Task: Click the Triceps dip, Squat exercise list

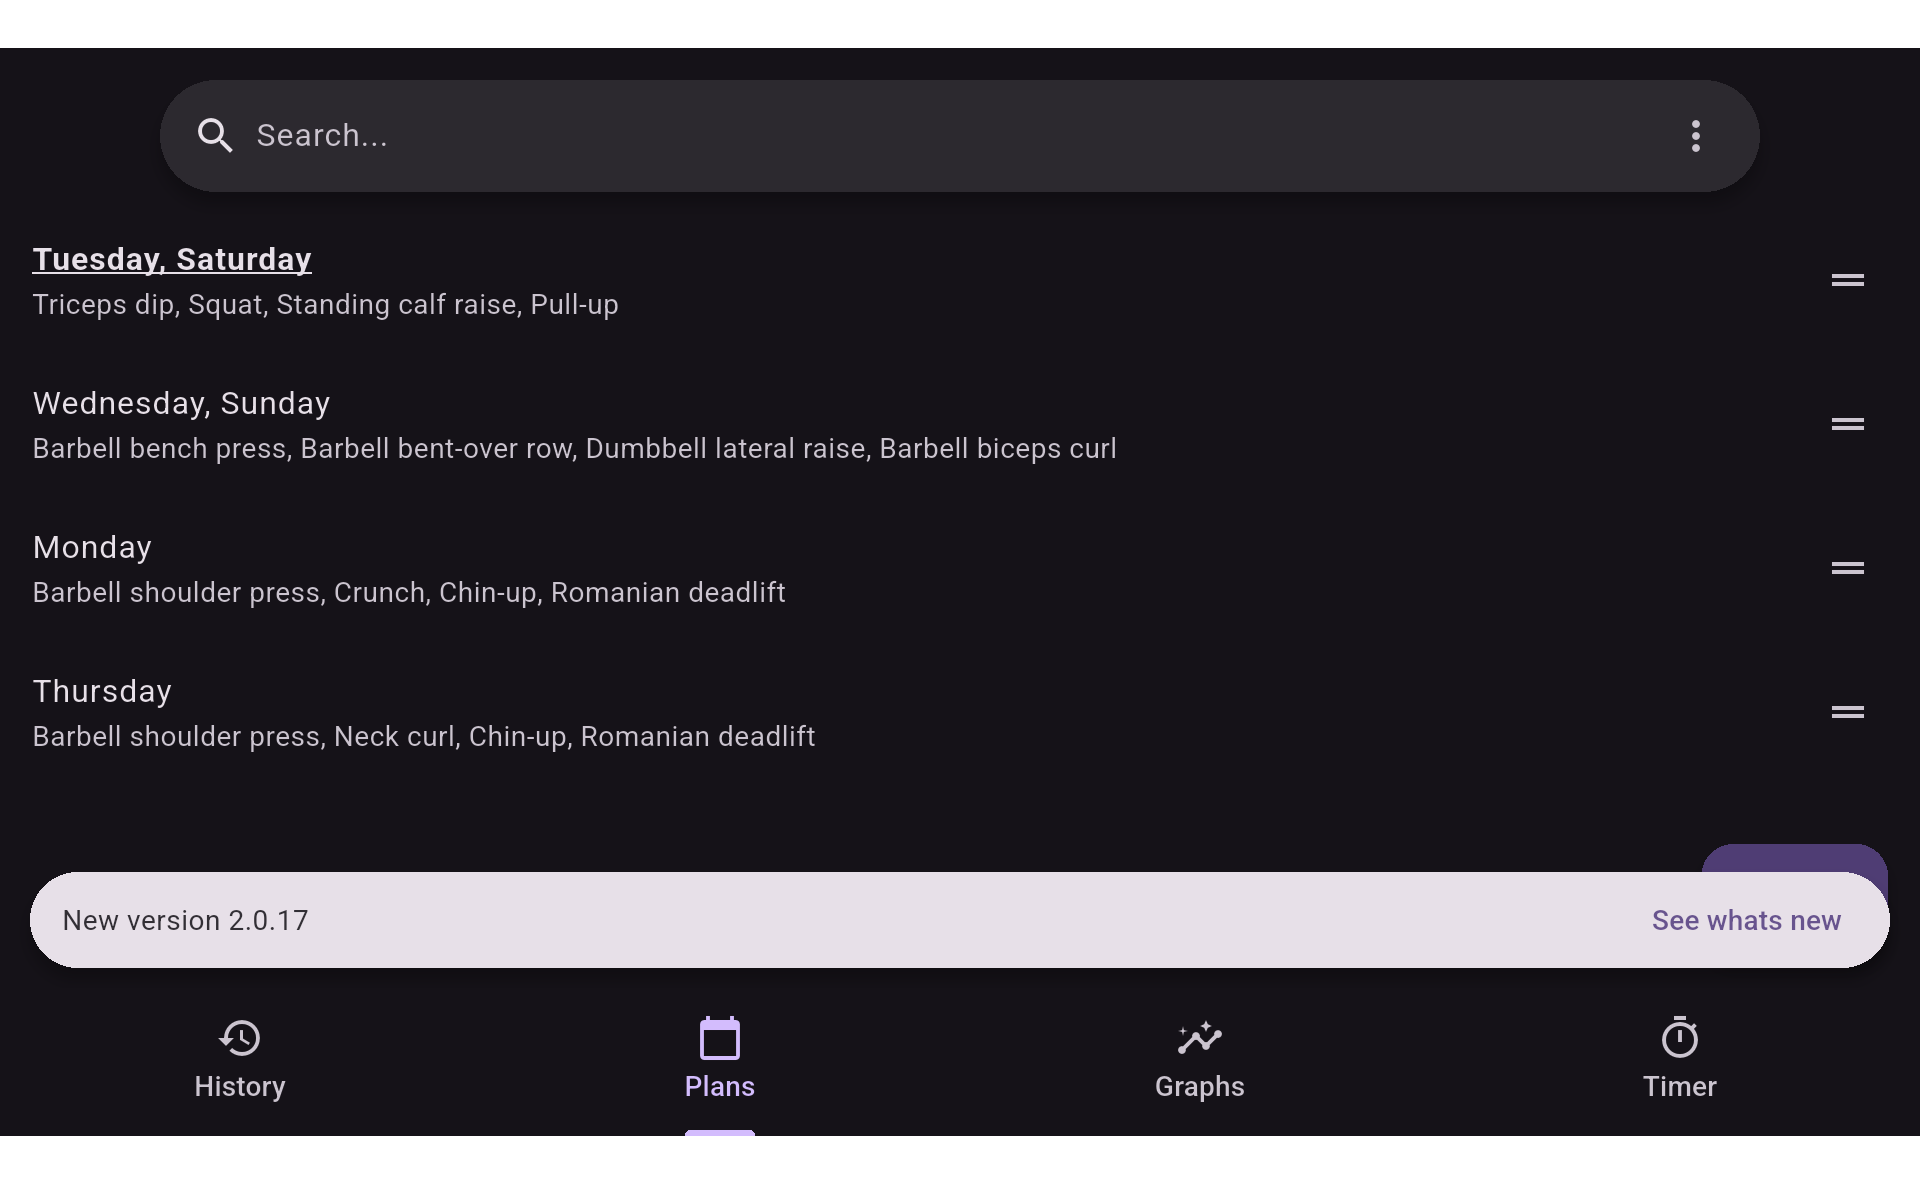Action: pyautogui.click(x=325, y=304)
